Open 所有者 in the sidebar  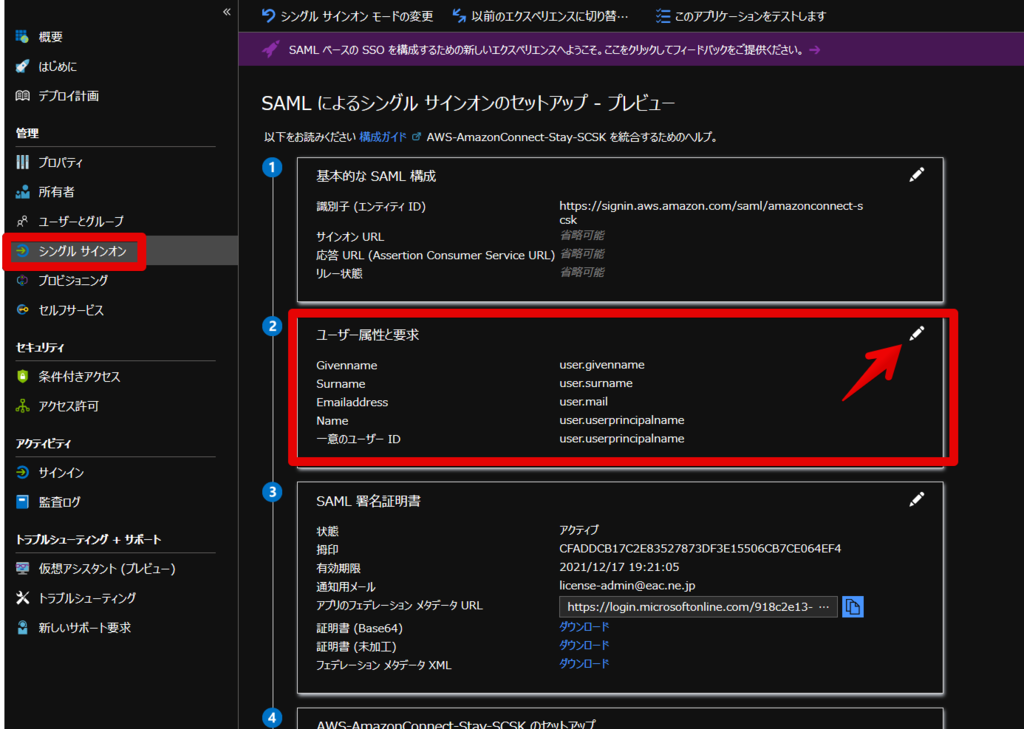(x=56, y=192)
